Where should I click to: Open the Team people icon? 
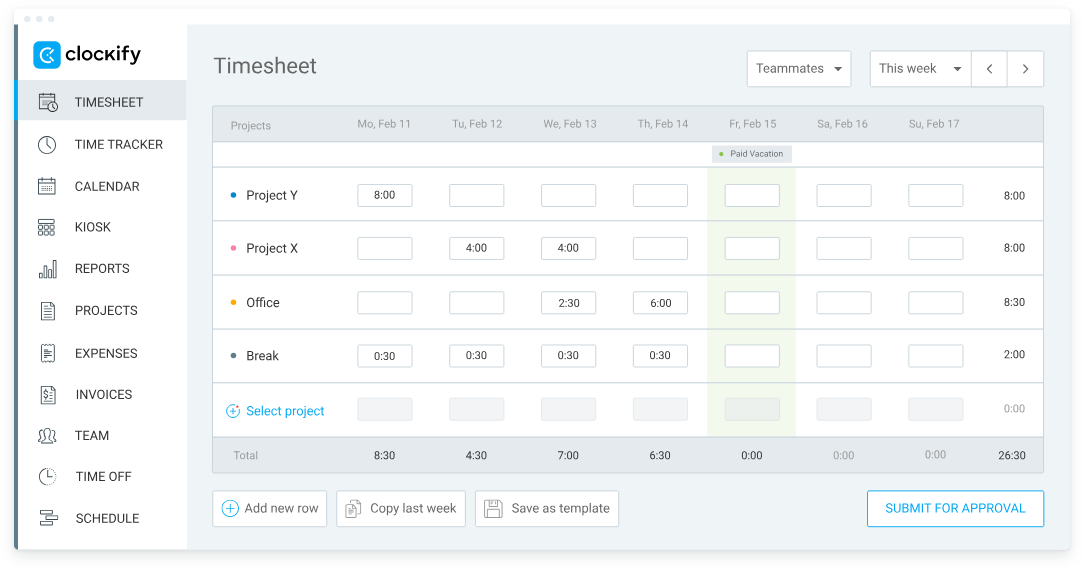click(47, 436)
